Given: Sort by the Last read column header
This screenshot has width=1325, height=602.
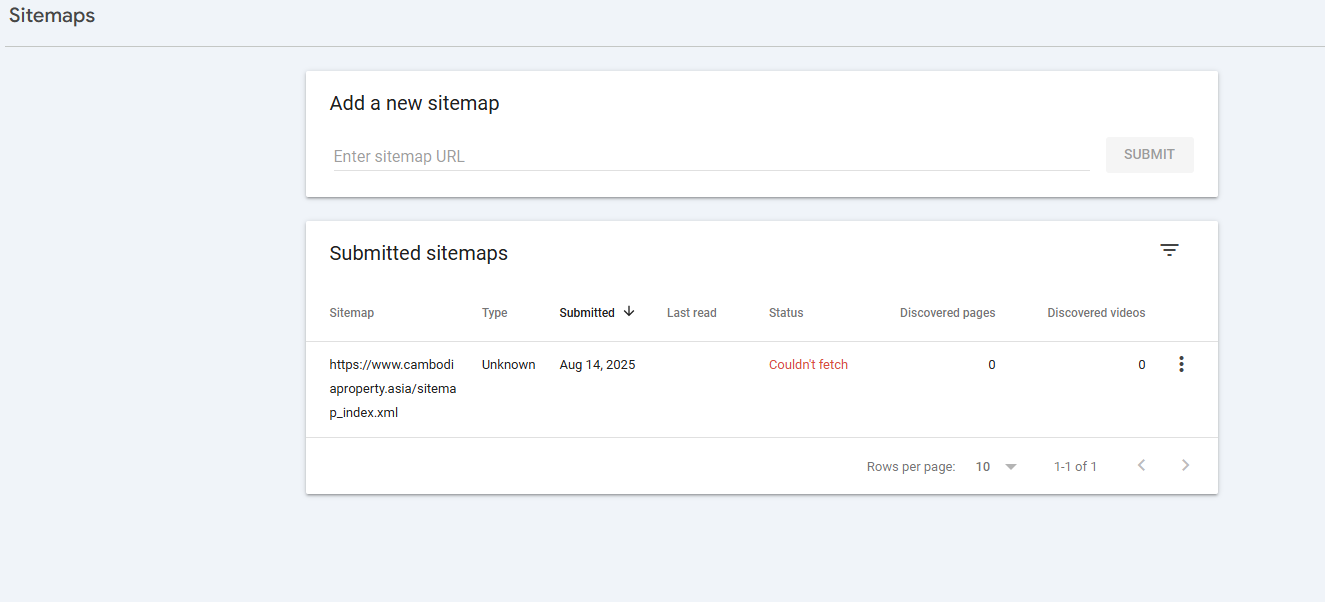Looking at the screenshot, I should point(691,313).
